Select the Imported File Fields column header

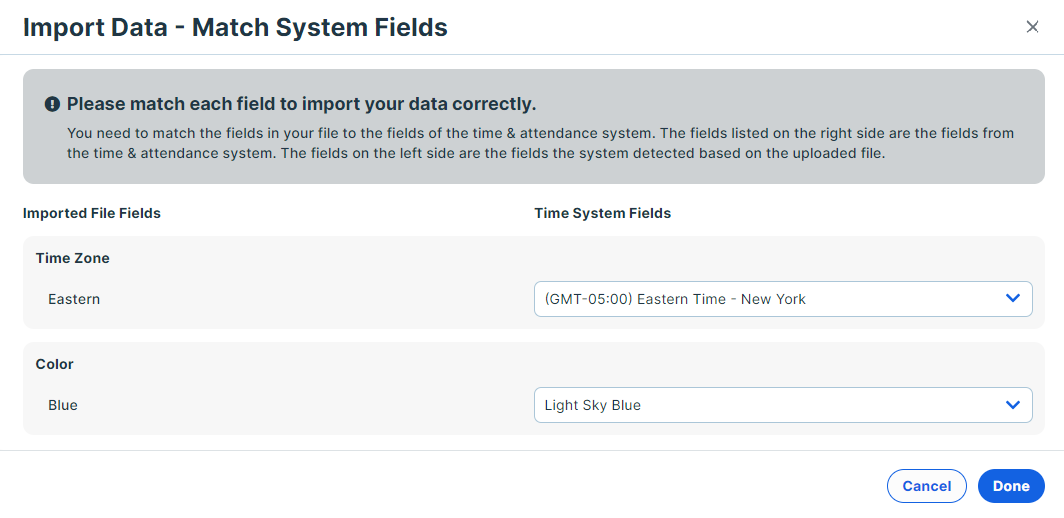point(92,213)
